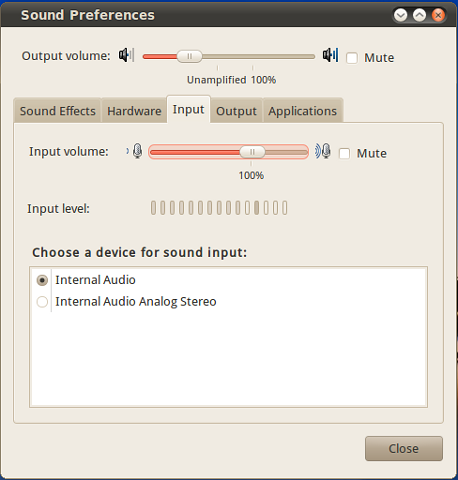Click the Close button
This screenshot has height=480, width=458.
point(404,449)
